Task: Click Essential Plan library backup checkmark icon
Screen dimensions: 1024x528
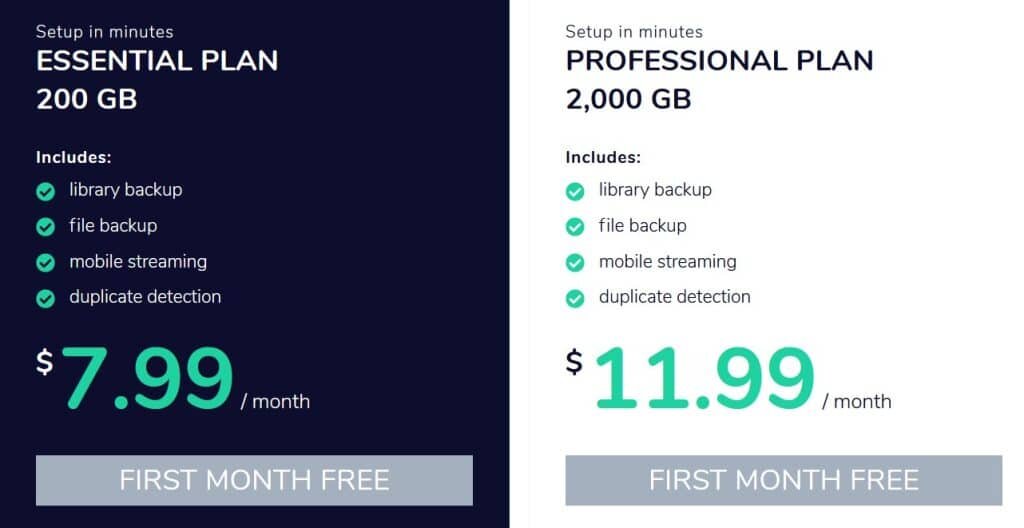Action: pyautogui.click(x=45, y=191)
